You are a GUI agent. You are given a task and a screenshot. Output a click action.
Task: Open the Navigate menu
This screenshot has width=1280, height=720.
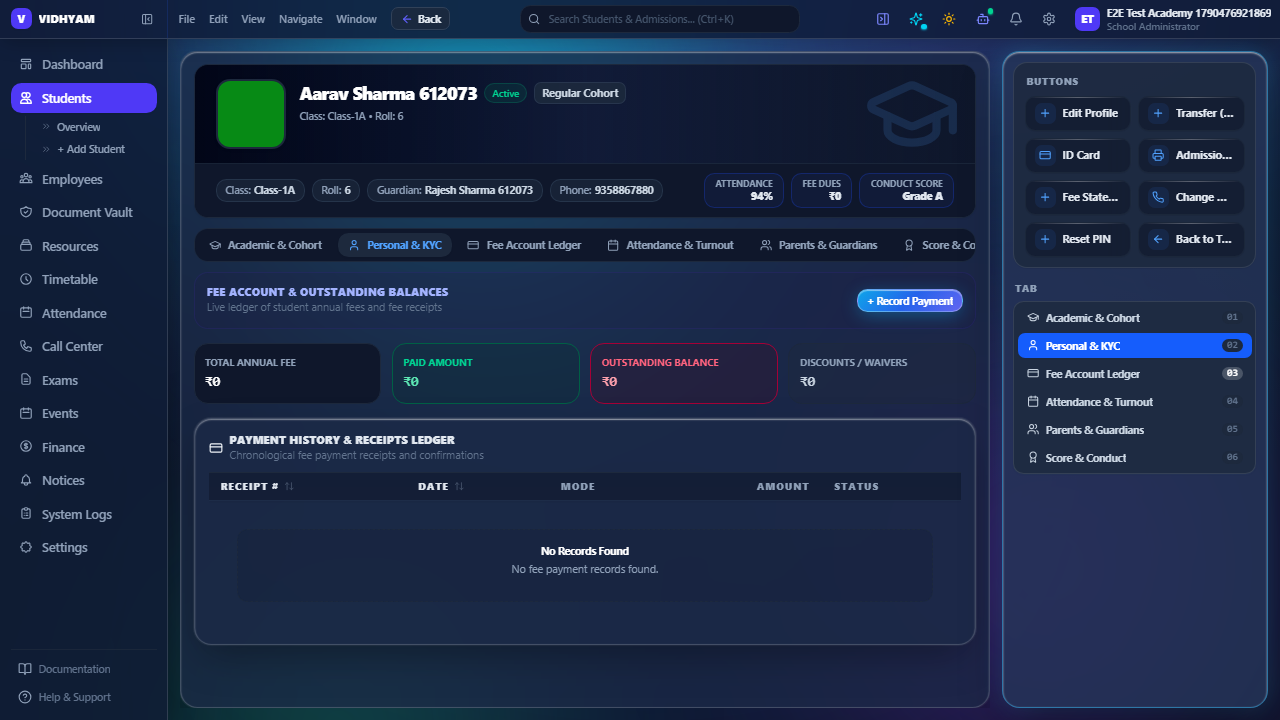pyautogui.click(x=300, y=19)
